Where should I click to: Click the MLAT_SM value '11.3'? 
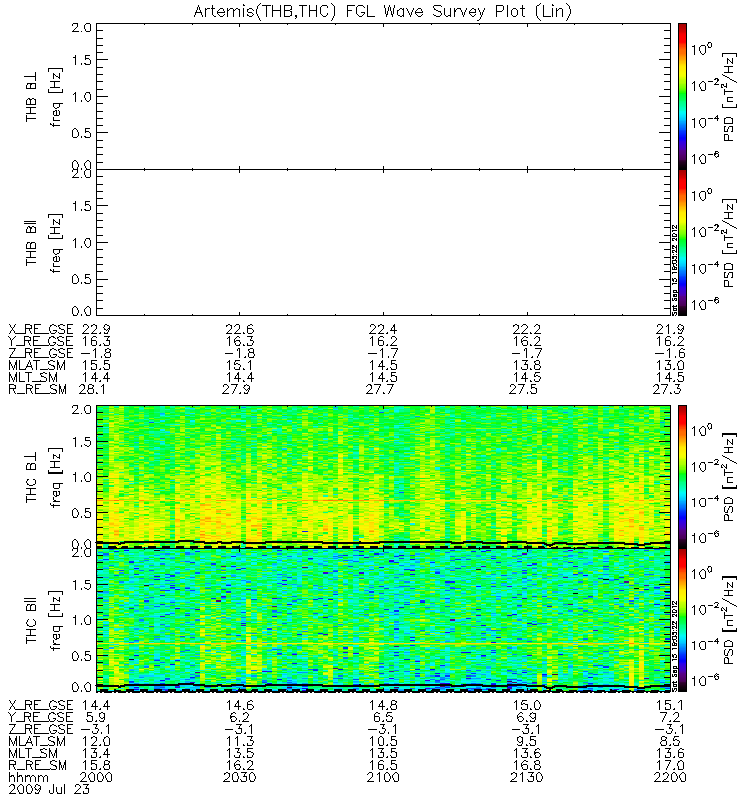(240, 741)
